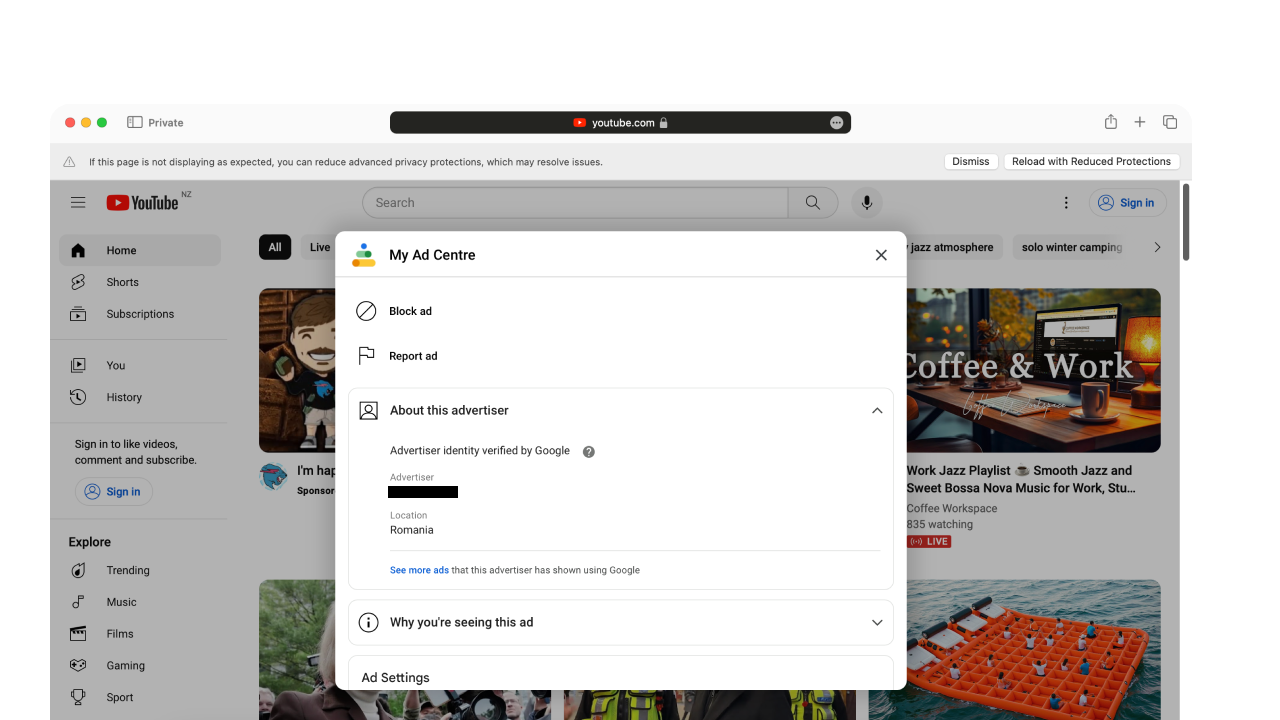The width and height of the screenshot is (1280, 720).
Task: Open the Shorts section
Action: [122, 282]
